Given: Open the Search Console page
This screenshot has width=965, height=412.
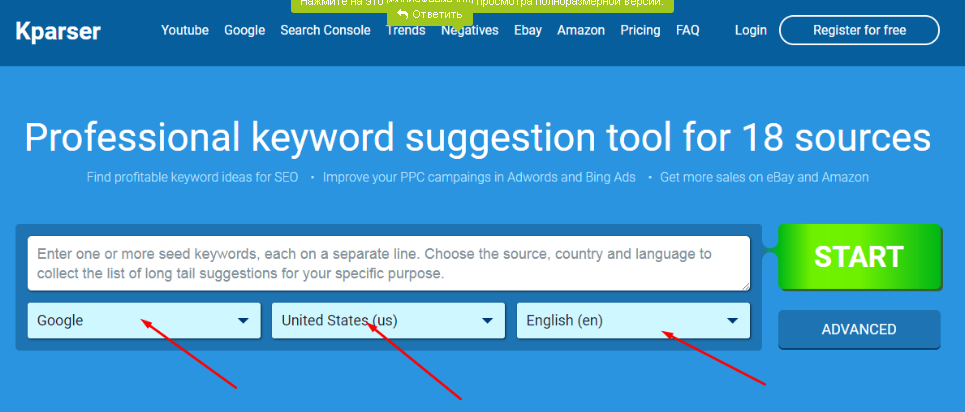Looking at the screenshot, I should click(x=325, y=30).
